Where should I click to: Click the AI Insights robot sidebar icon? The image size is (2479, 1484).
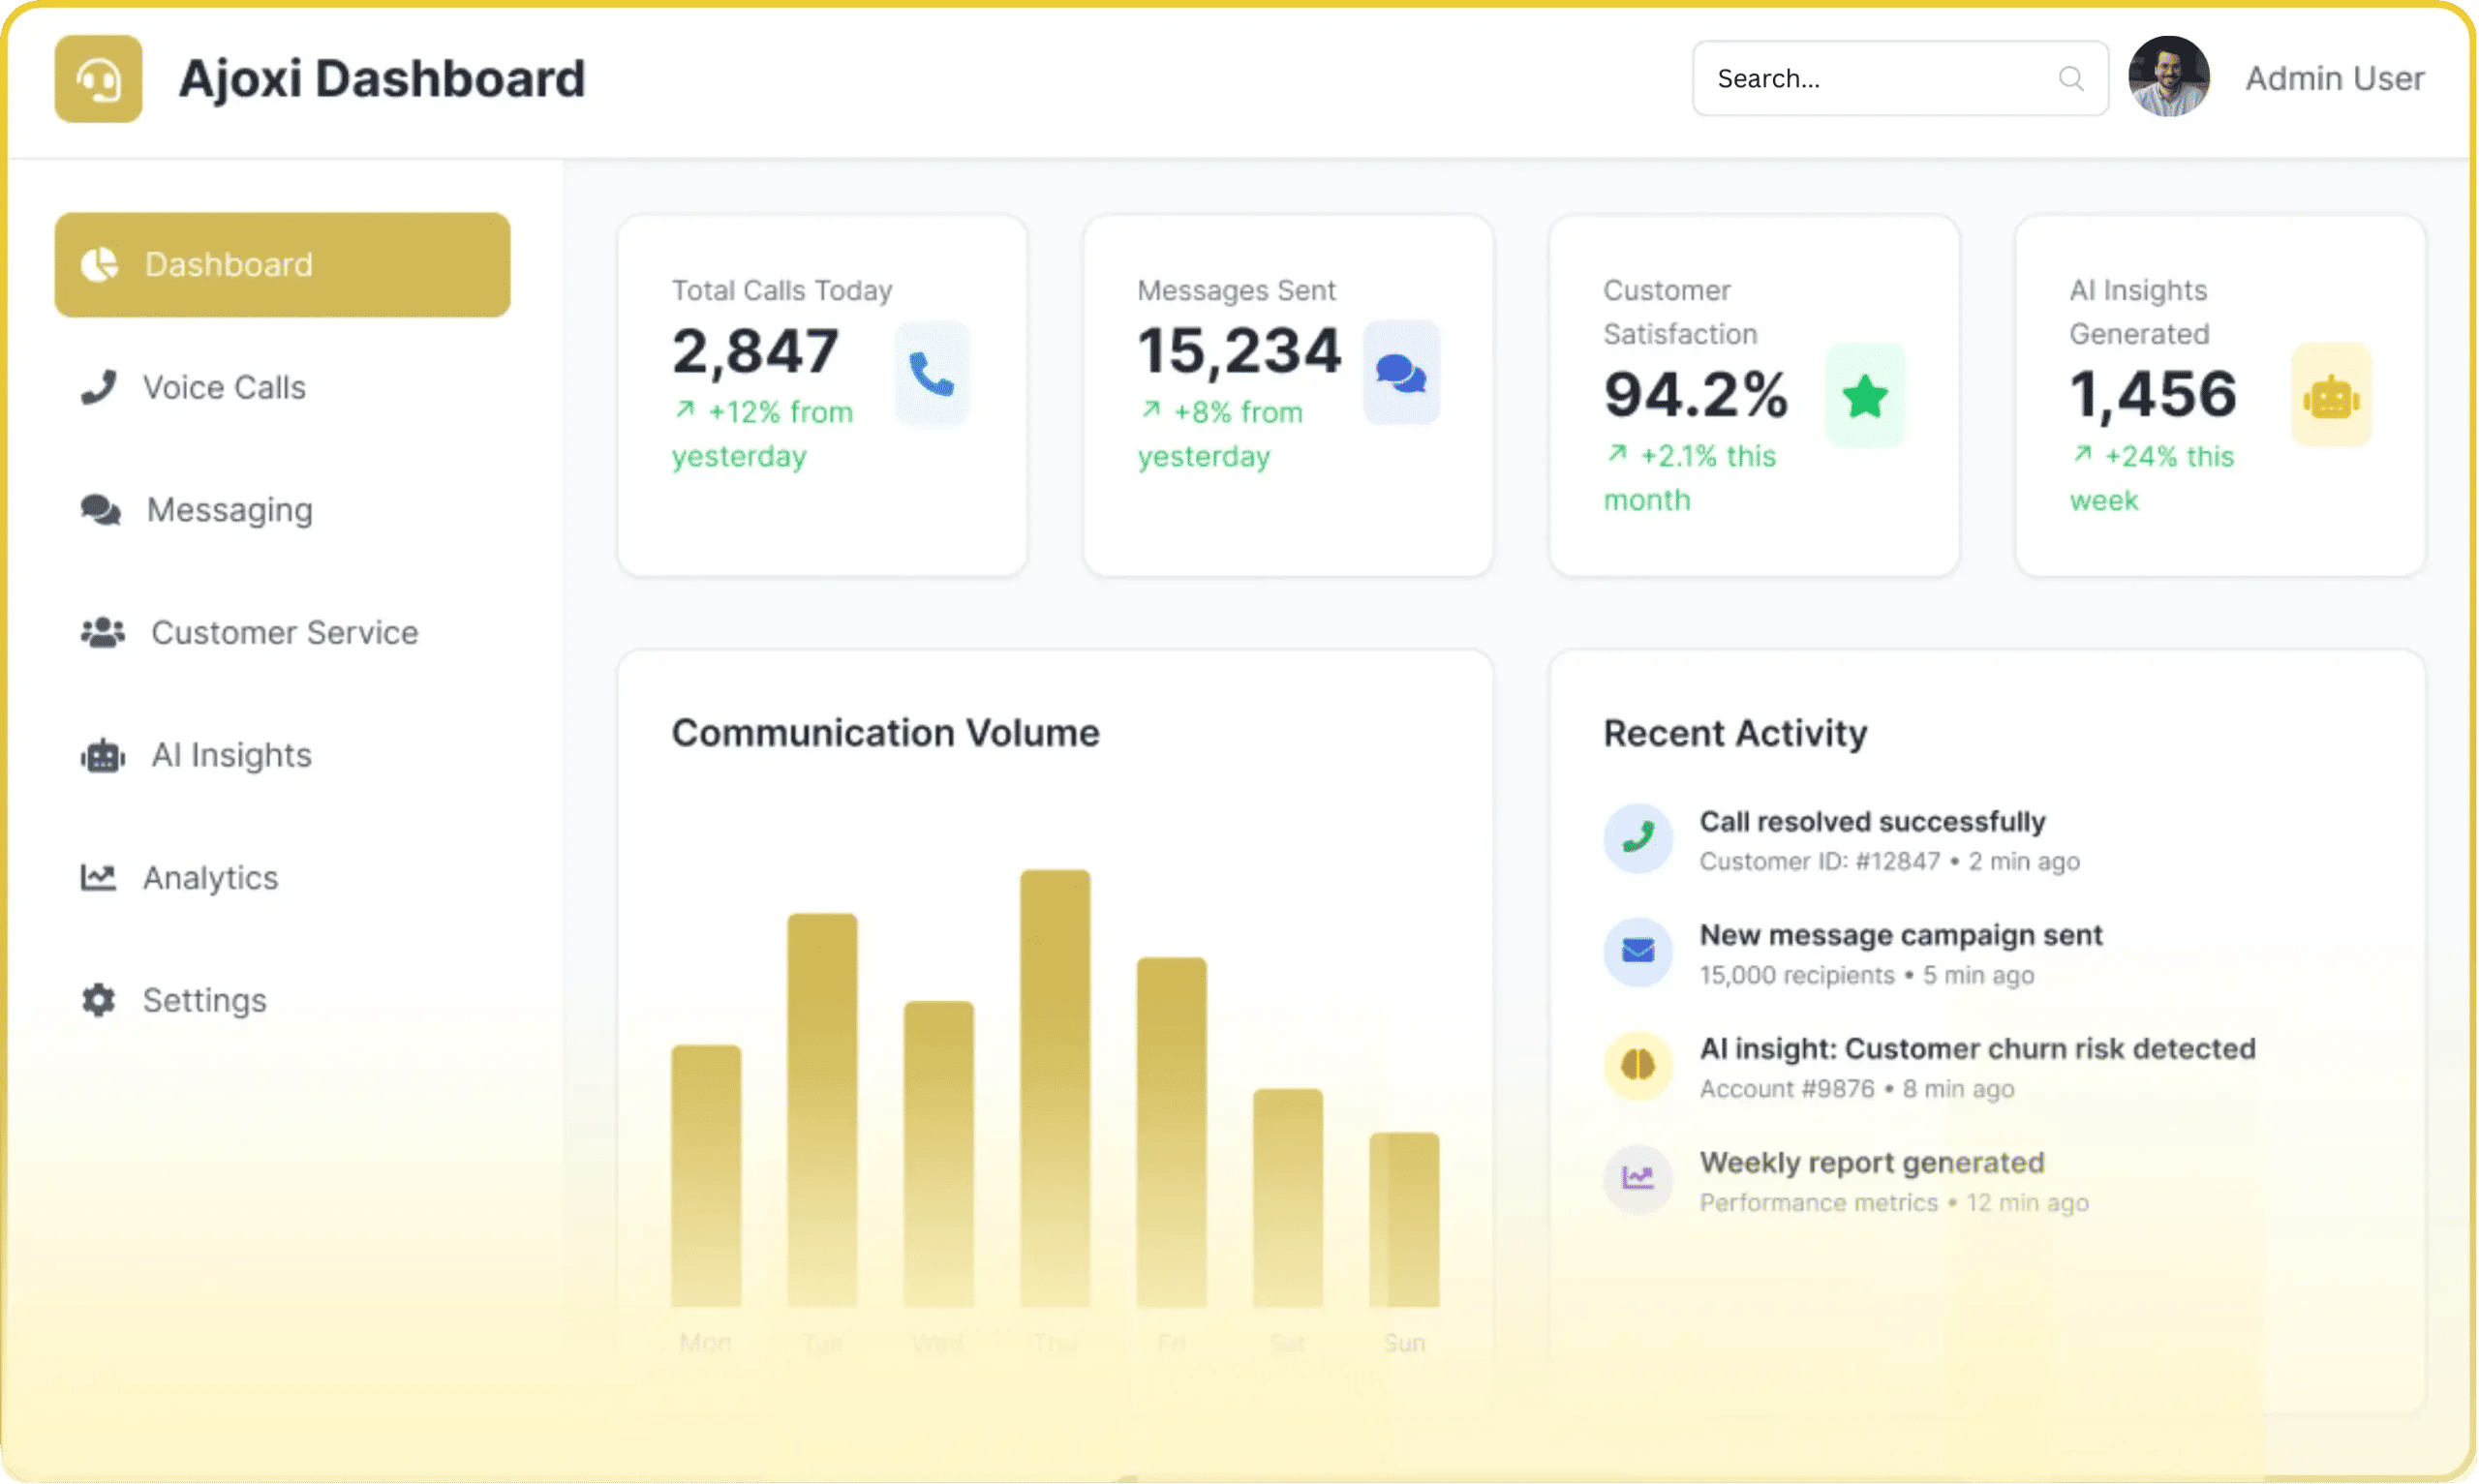[x=103, y=756]
